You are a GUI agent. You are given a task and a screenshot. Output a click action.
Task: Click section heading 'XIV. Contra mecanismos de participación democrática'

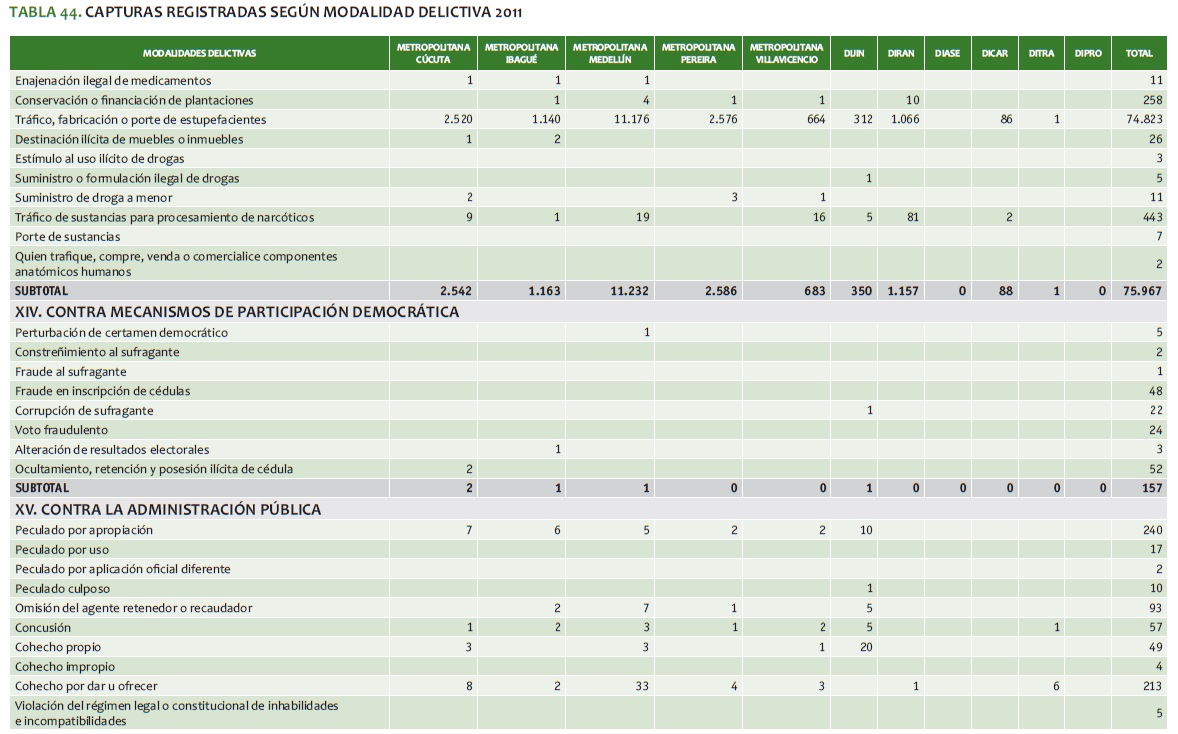click(237, 312)
